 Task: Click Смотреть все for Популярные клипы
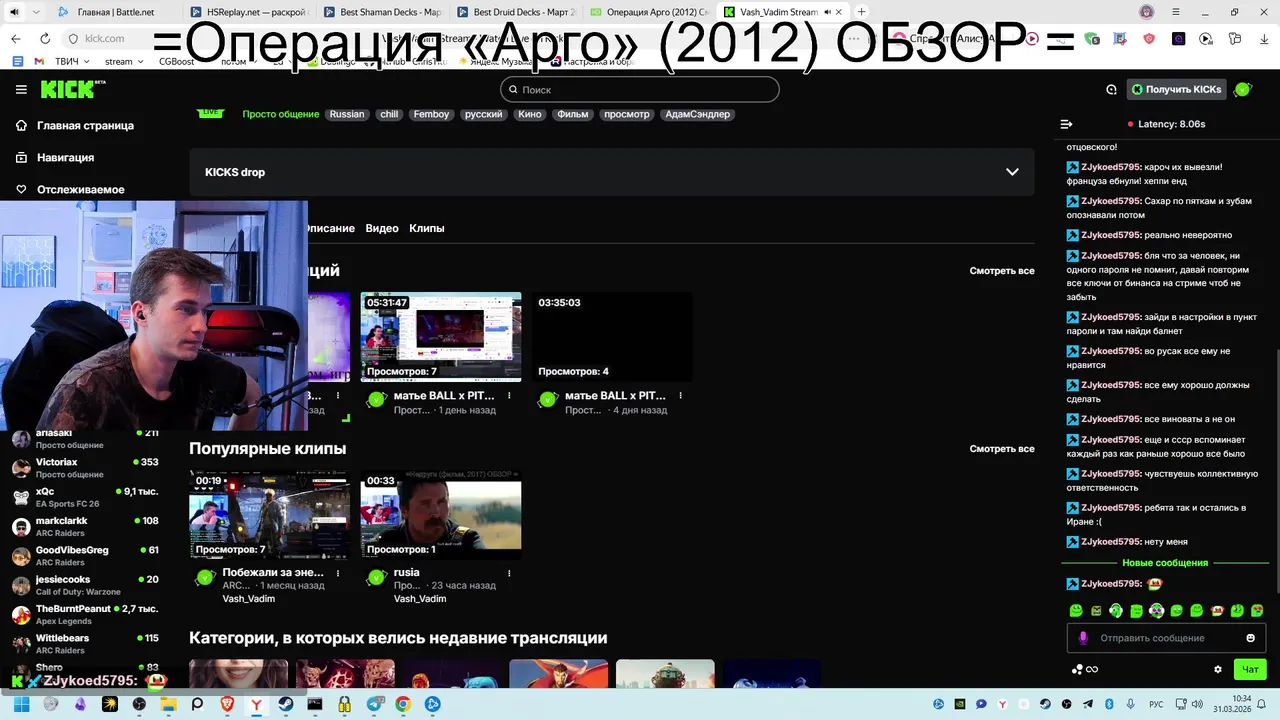point(1002,449)
